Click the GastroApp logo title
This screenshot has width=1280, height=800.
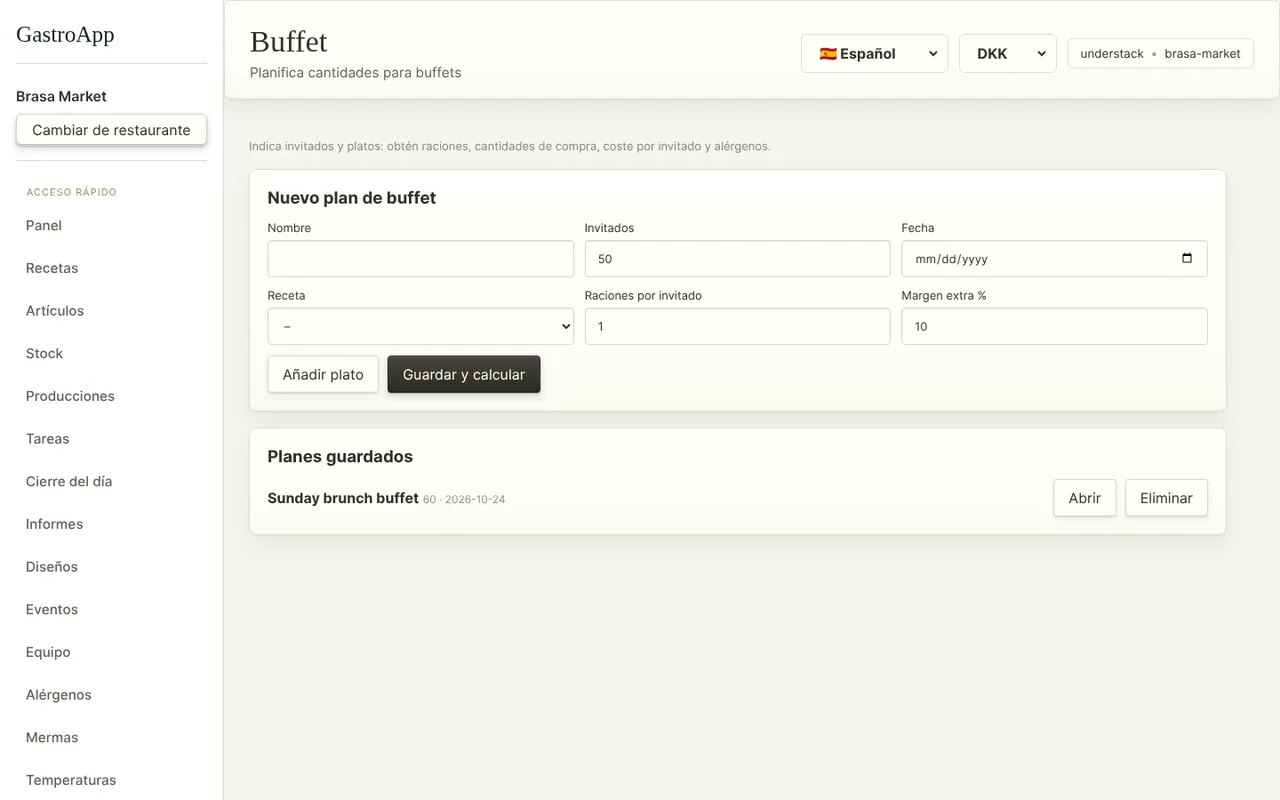(x=65, y=34)
